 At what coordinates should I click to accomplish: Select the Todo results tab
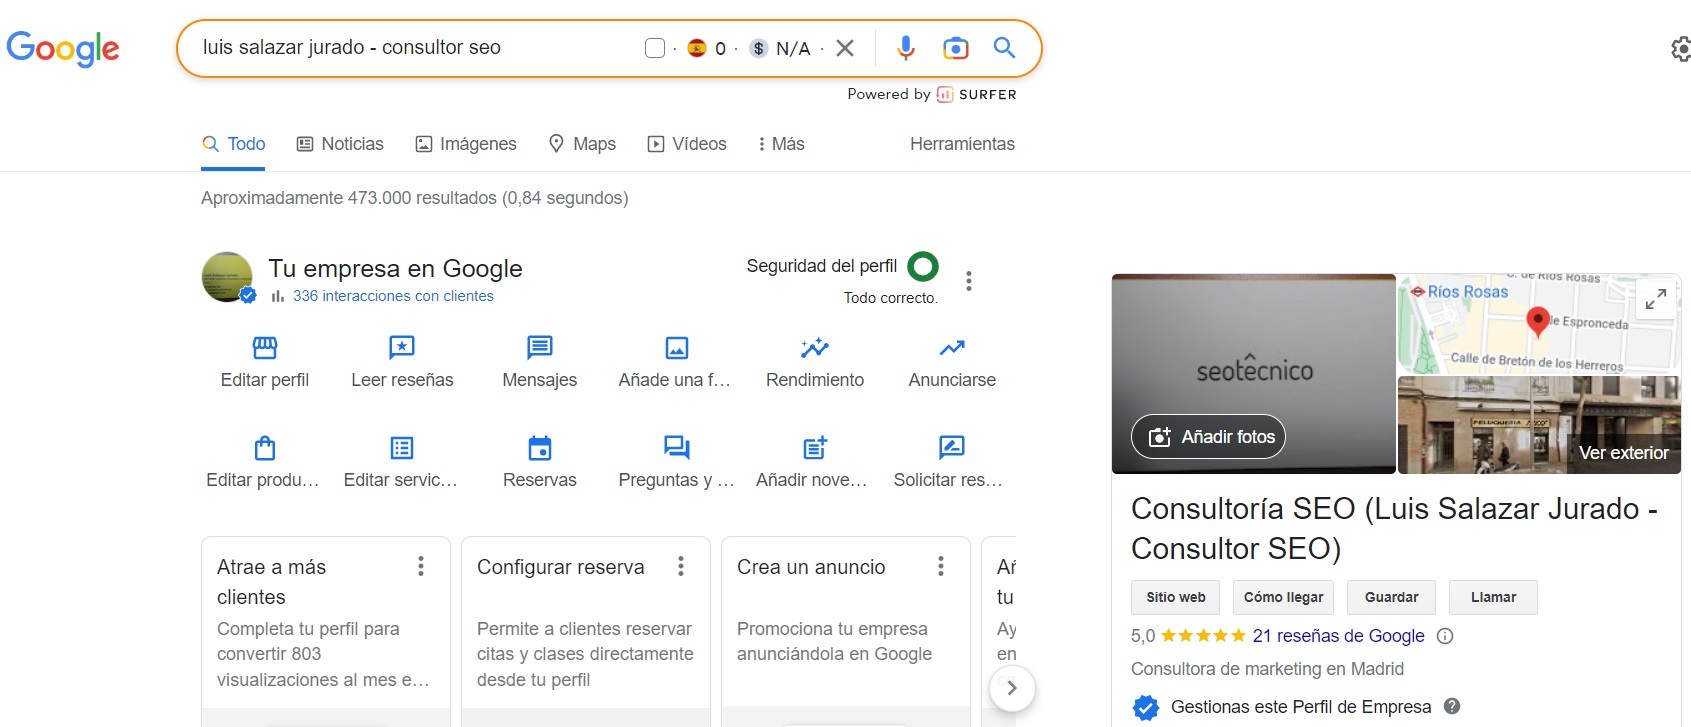[x=234, y=144]
